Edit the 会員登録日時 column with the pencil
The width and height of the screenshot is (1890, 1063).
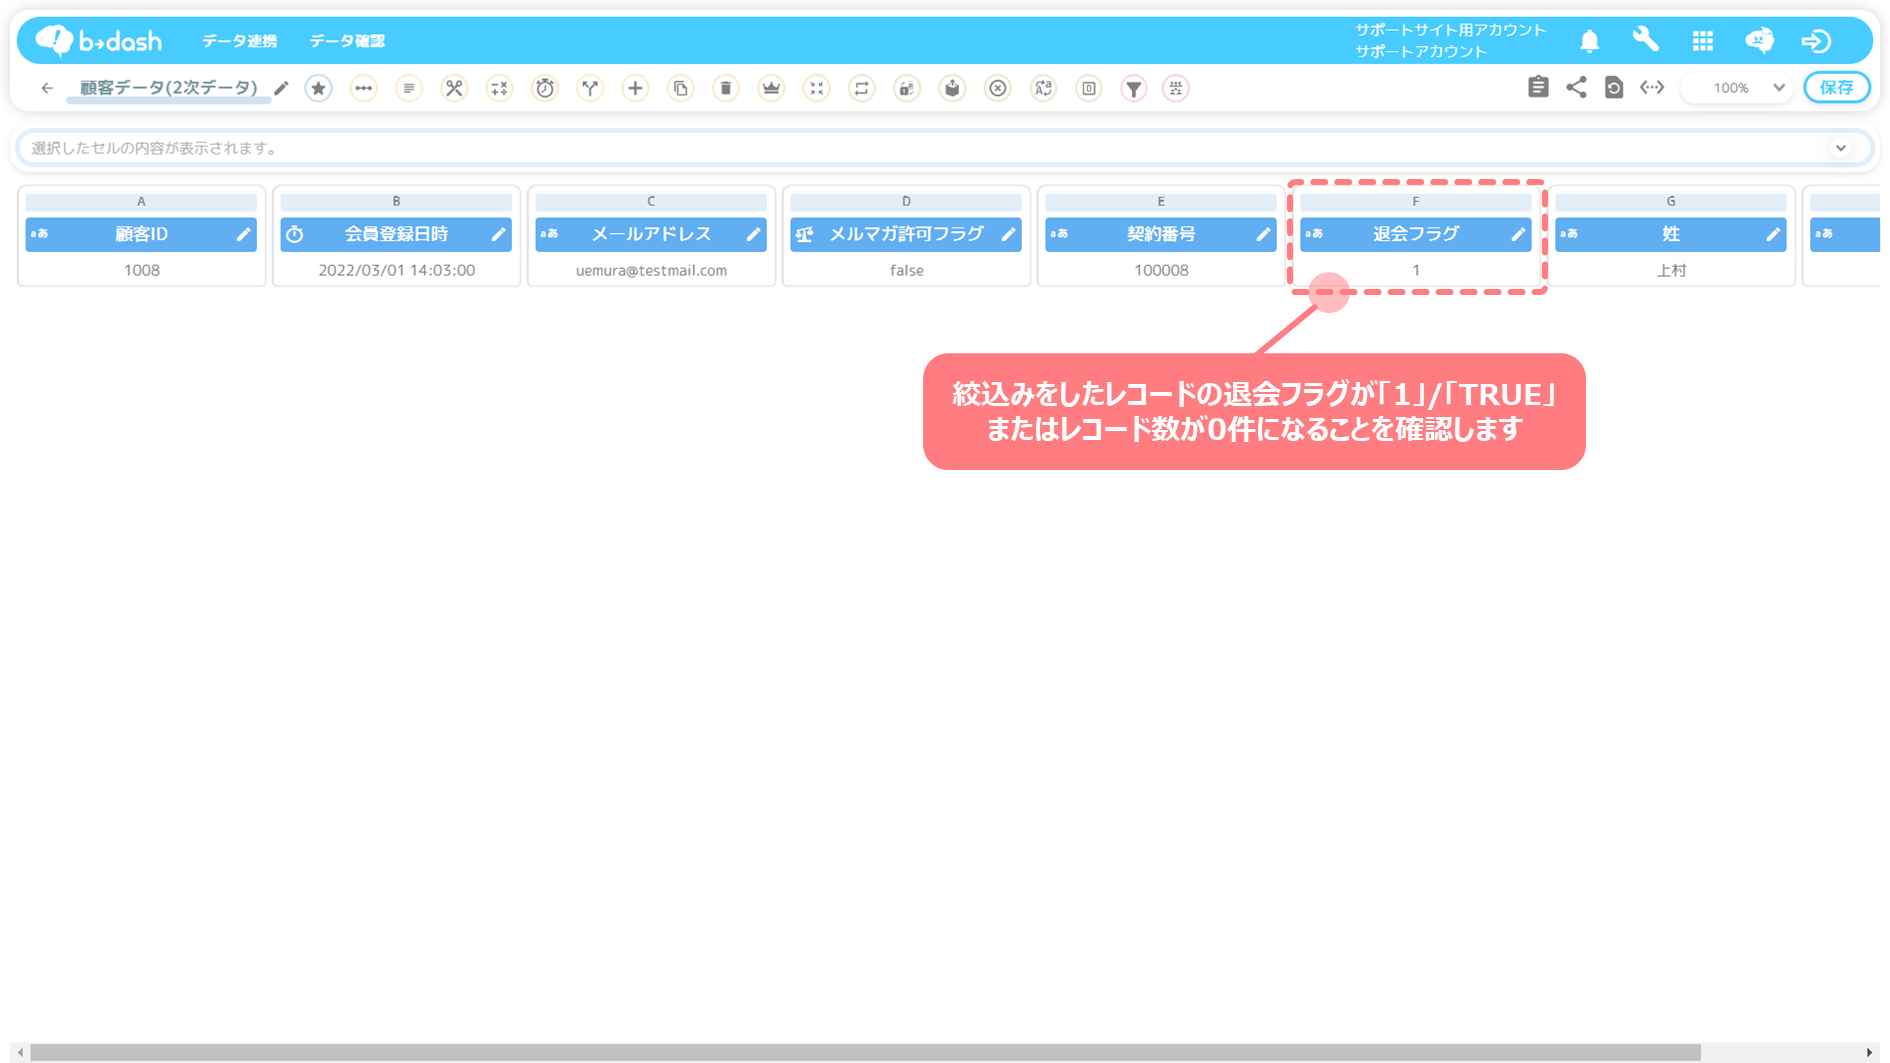point(498,234)
